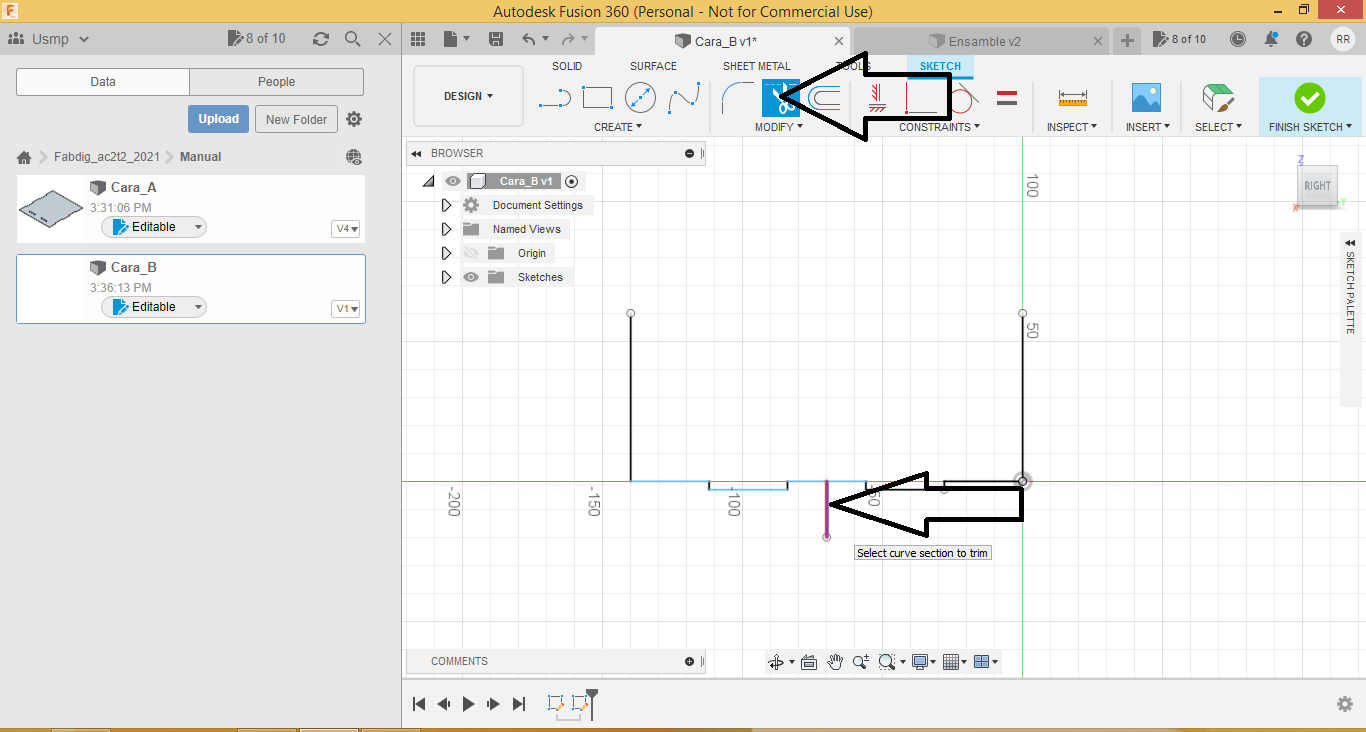Viewport: 1366px width, 732px height.
Task: Select the Measure tool in Inspect
Action: (1072, 98)
